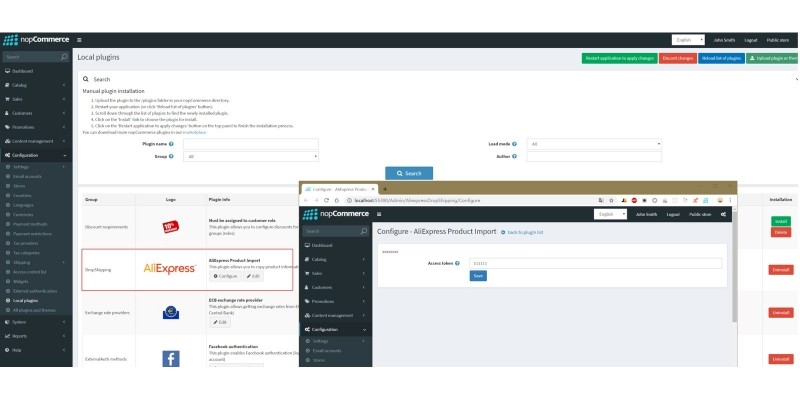This screenshot has height=400, width=800.
Task: Click Edit button for AliExpress plugin
Action: point(253,276)
